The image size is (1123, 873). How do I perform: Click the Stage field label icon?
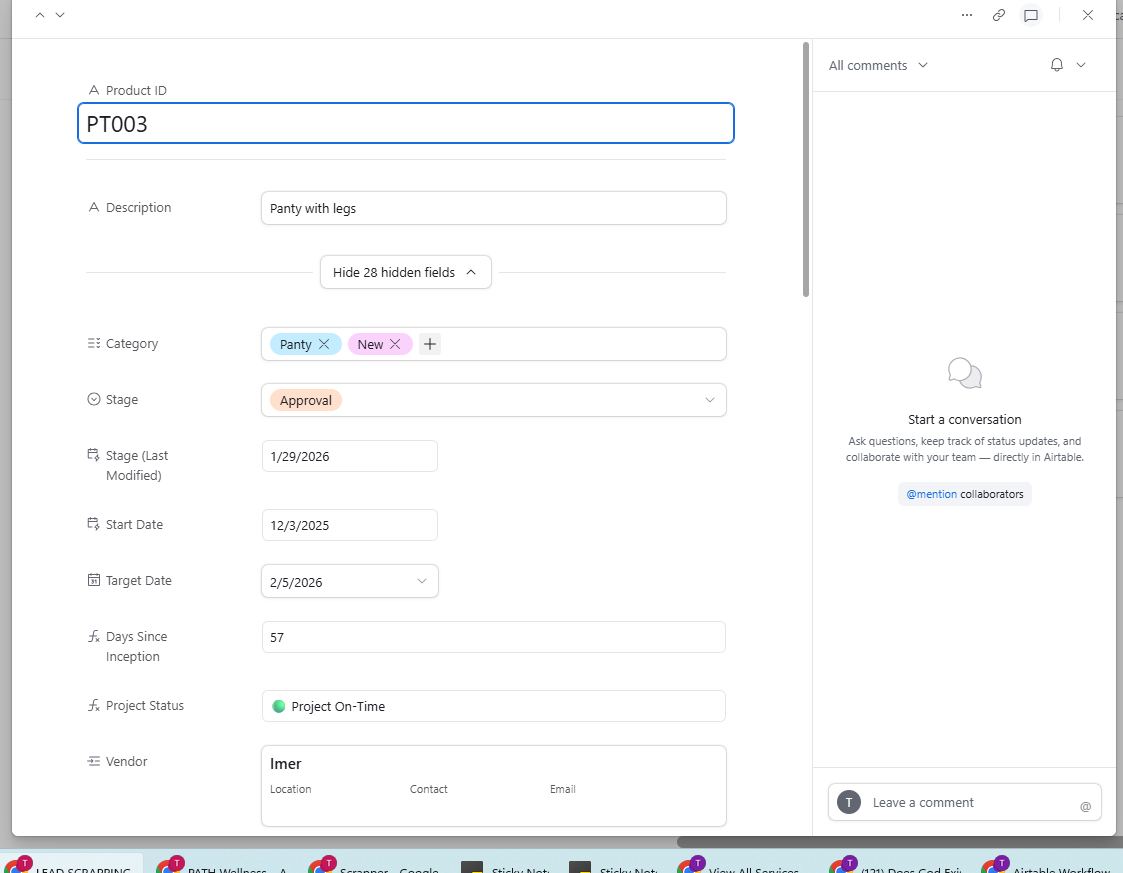(94, 400)
